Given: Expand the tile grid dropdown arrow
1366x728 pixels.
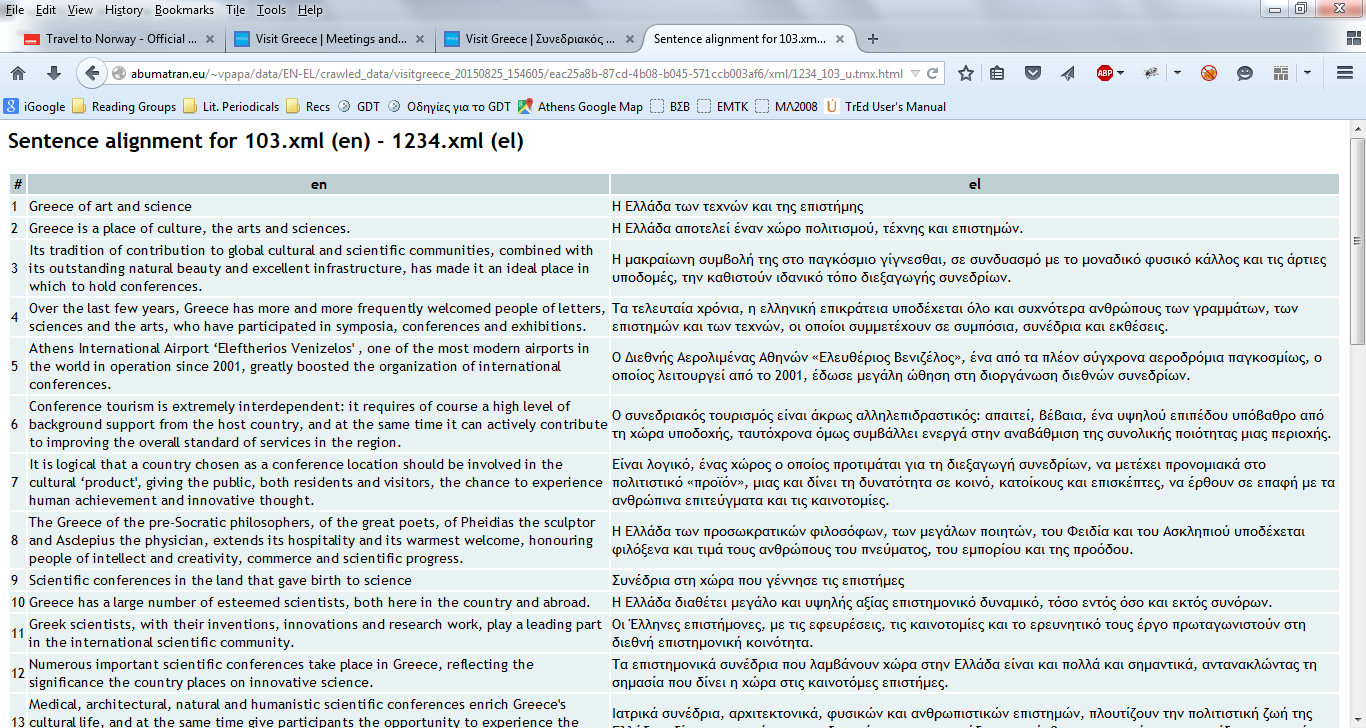Looking at the screenshot, I should pyautogui.click(x=1307, y=73).
